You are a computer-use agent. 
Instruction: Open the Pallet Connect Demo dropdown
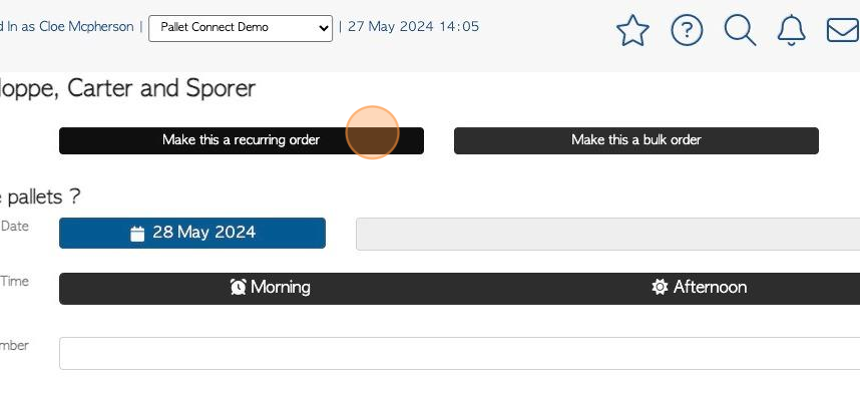pyautogui.click(x=240, y=28)
